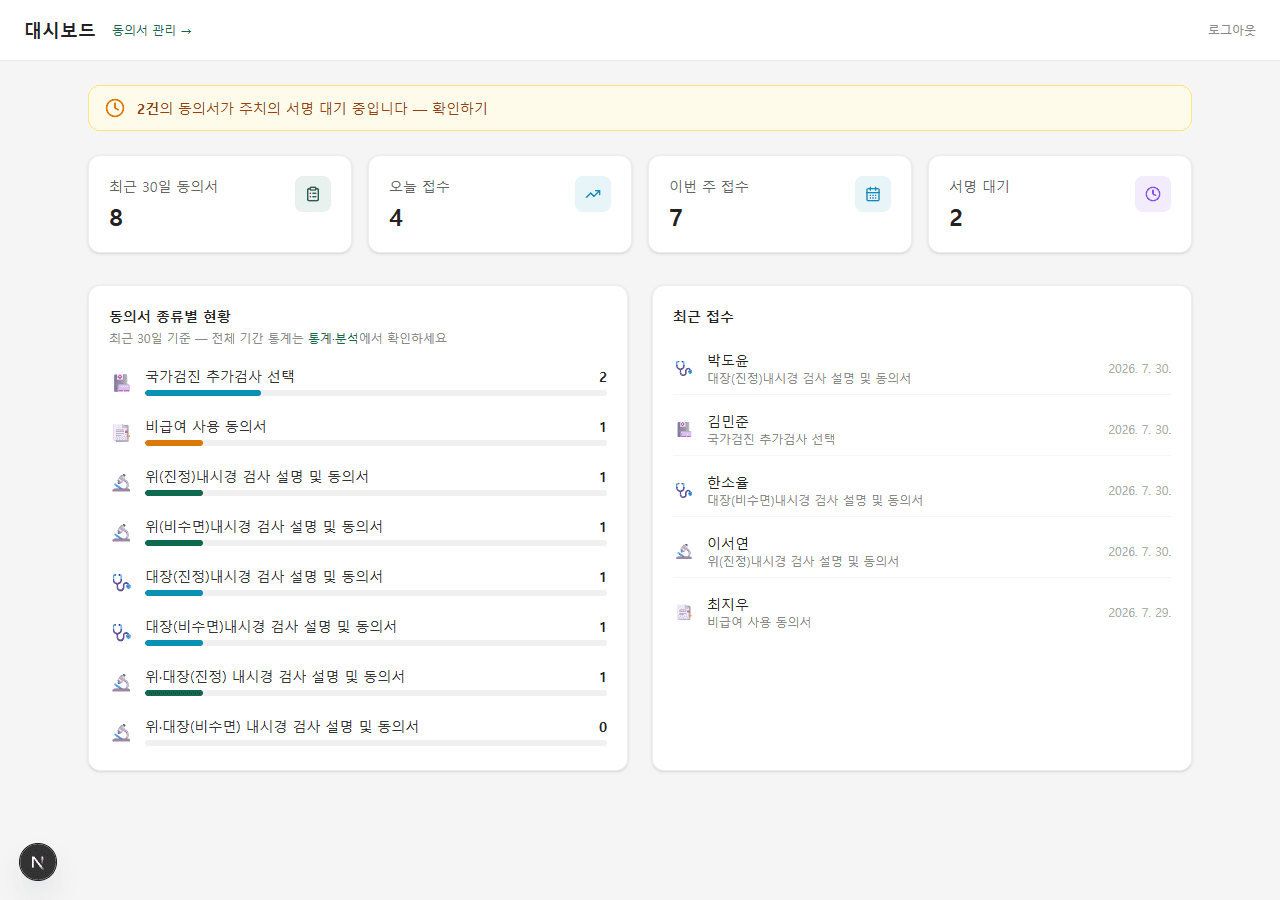This screenshot has height=900, width=1280.
Task: Click the trend arrow icon on 오늘 접수 card
Action: tap(593, 194)
